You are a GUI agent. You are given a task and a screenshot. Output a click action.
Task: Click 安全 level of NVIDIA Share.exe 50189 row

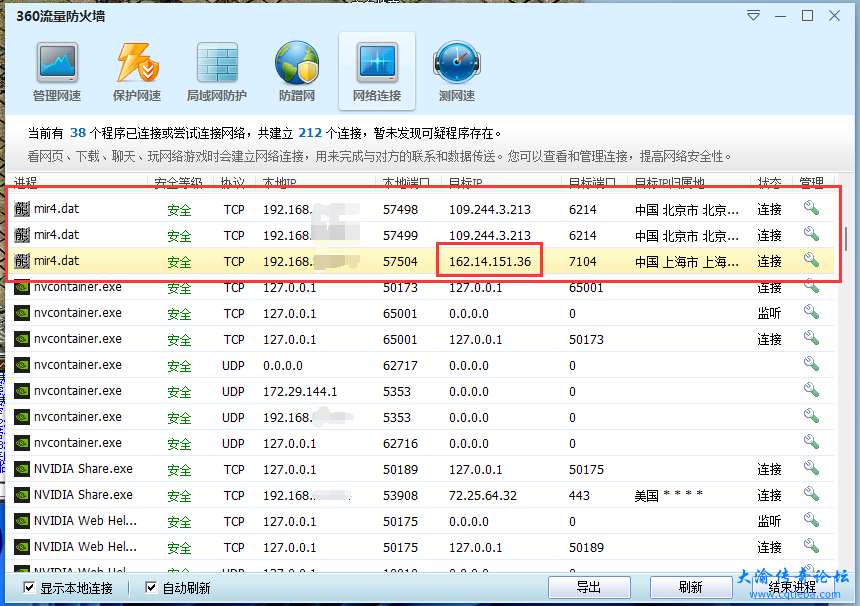pos(179,470)
